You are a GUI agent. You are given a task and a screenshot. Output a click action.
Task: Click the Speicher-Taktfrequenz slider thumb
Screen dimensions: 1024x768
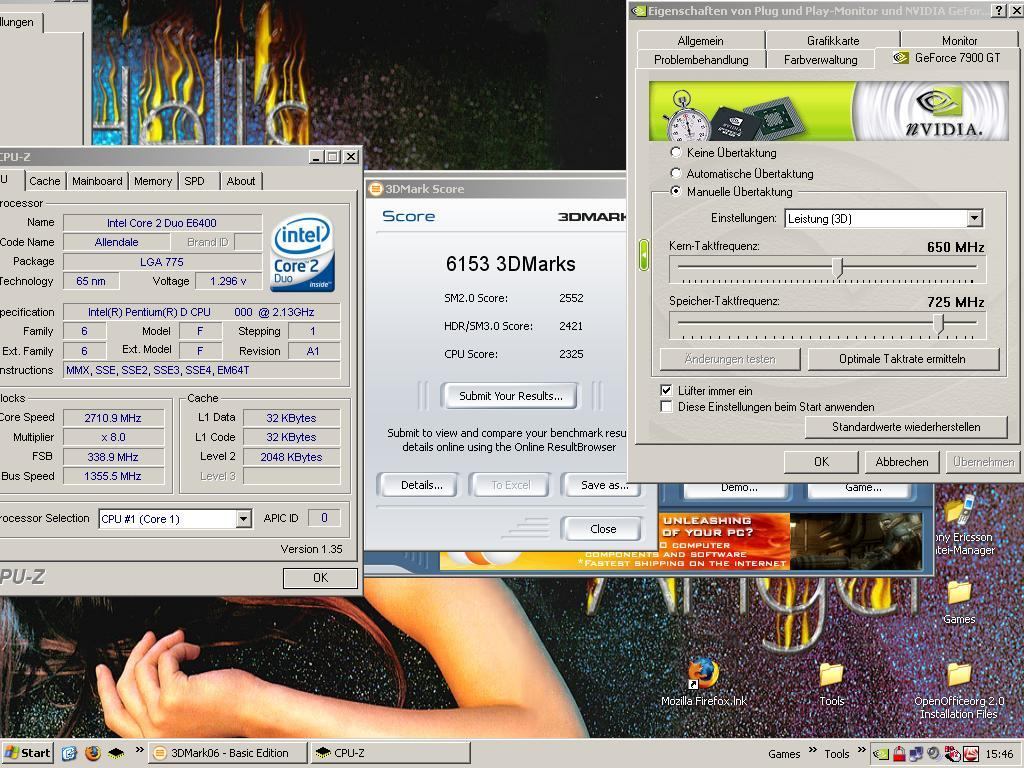click(939, 323)
